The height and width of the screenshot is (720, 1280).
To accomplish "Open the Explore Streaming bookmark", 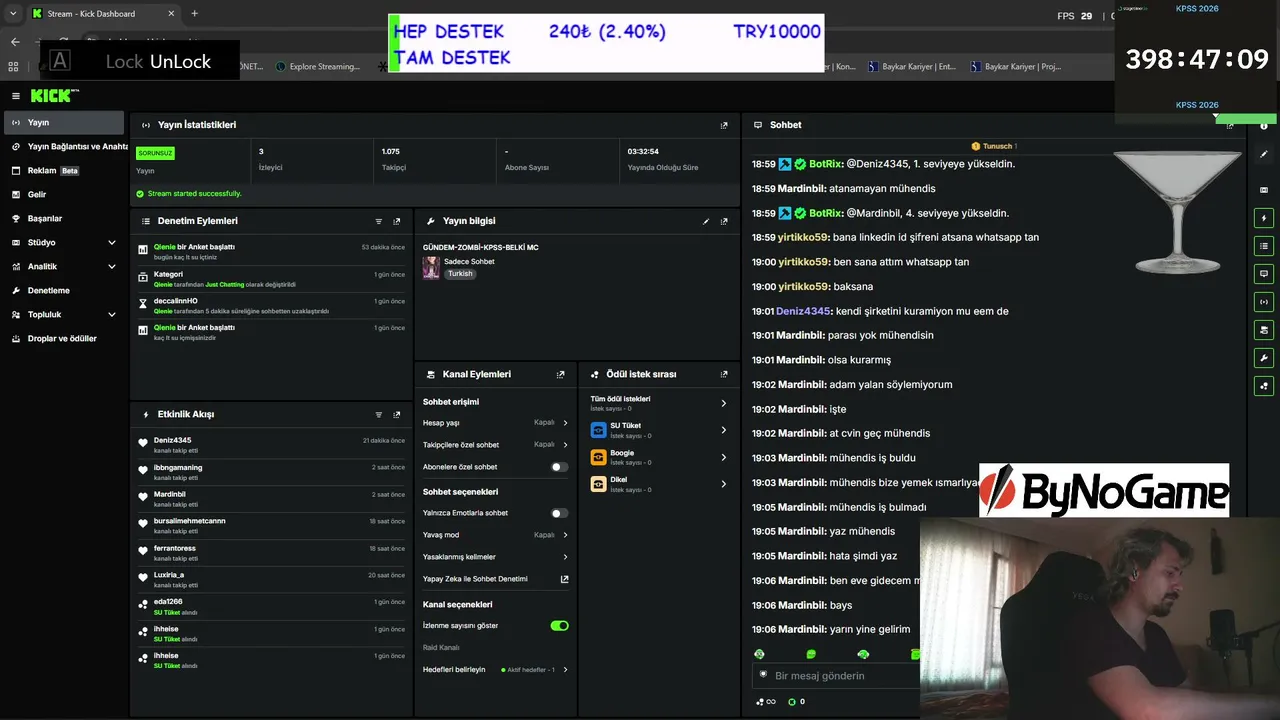I will pyautogui.click(x=317, y=67).
